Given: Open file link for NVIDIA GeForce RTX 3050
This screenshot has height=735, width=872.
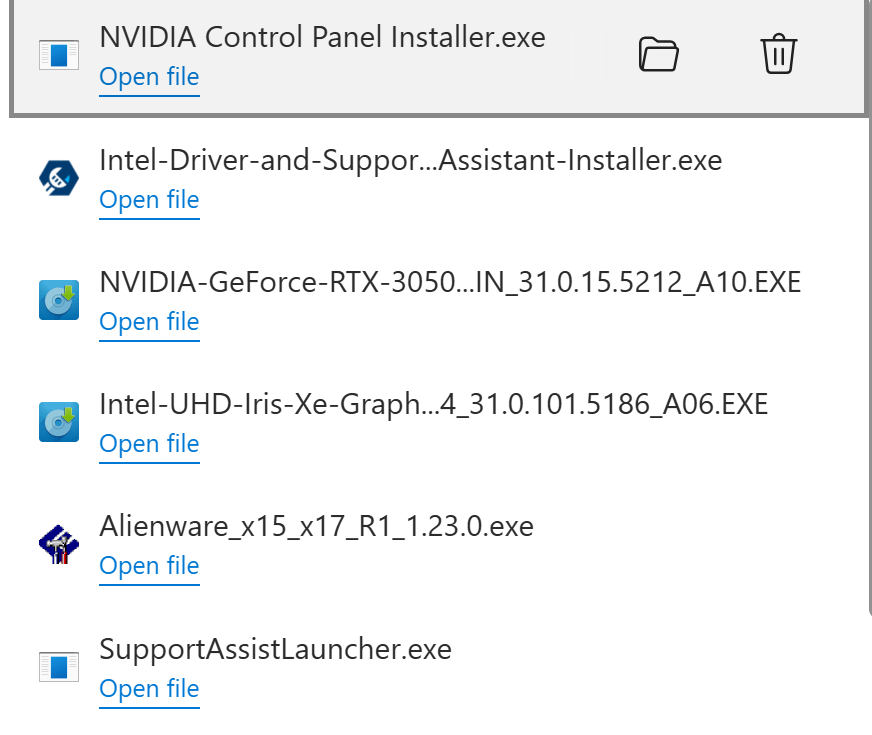Looking at the screenshot, I should [150, 322].
